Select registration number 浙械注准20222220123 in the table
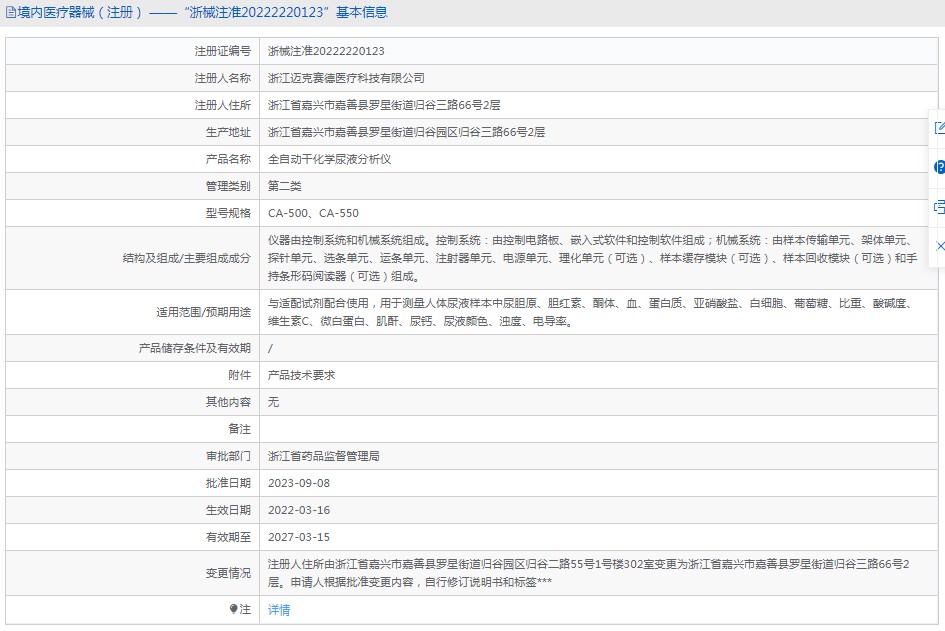 [x=326, y=51]
